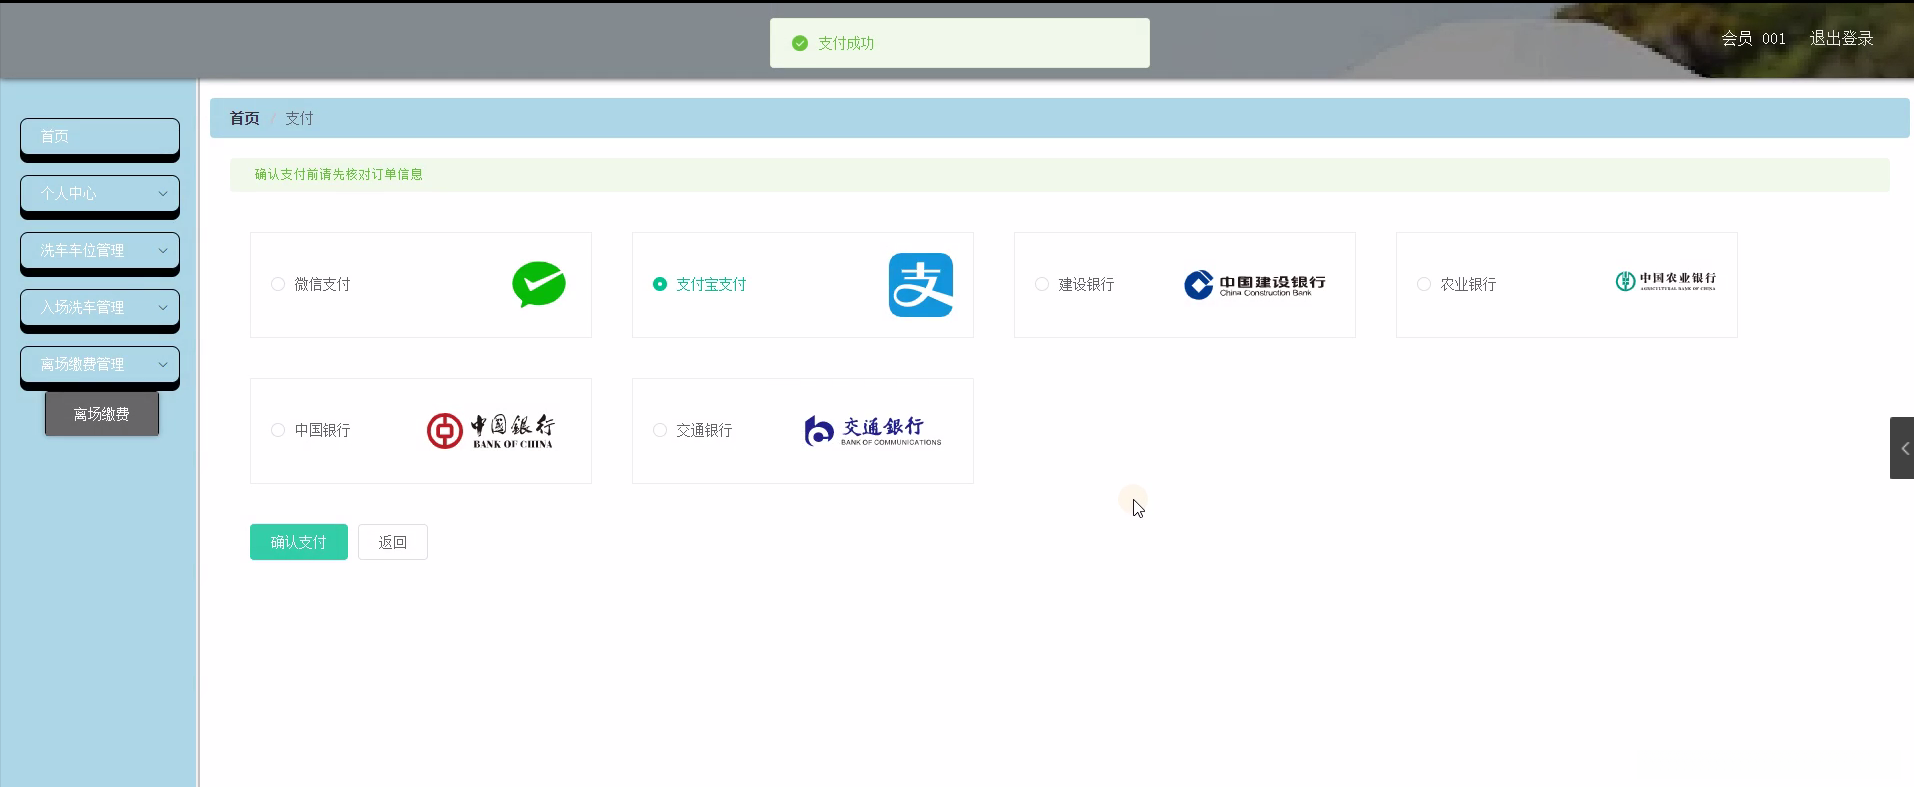Viewport: 1914px width, 787px height.
Task: Click the 微信支付 option label
Action: click(x=322, y=284)
